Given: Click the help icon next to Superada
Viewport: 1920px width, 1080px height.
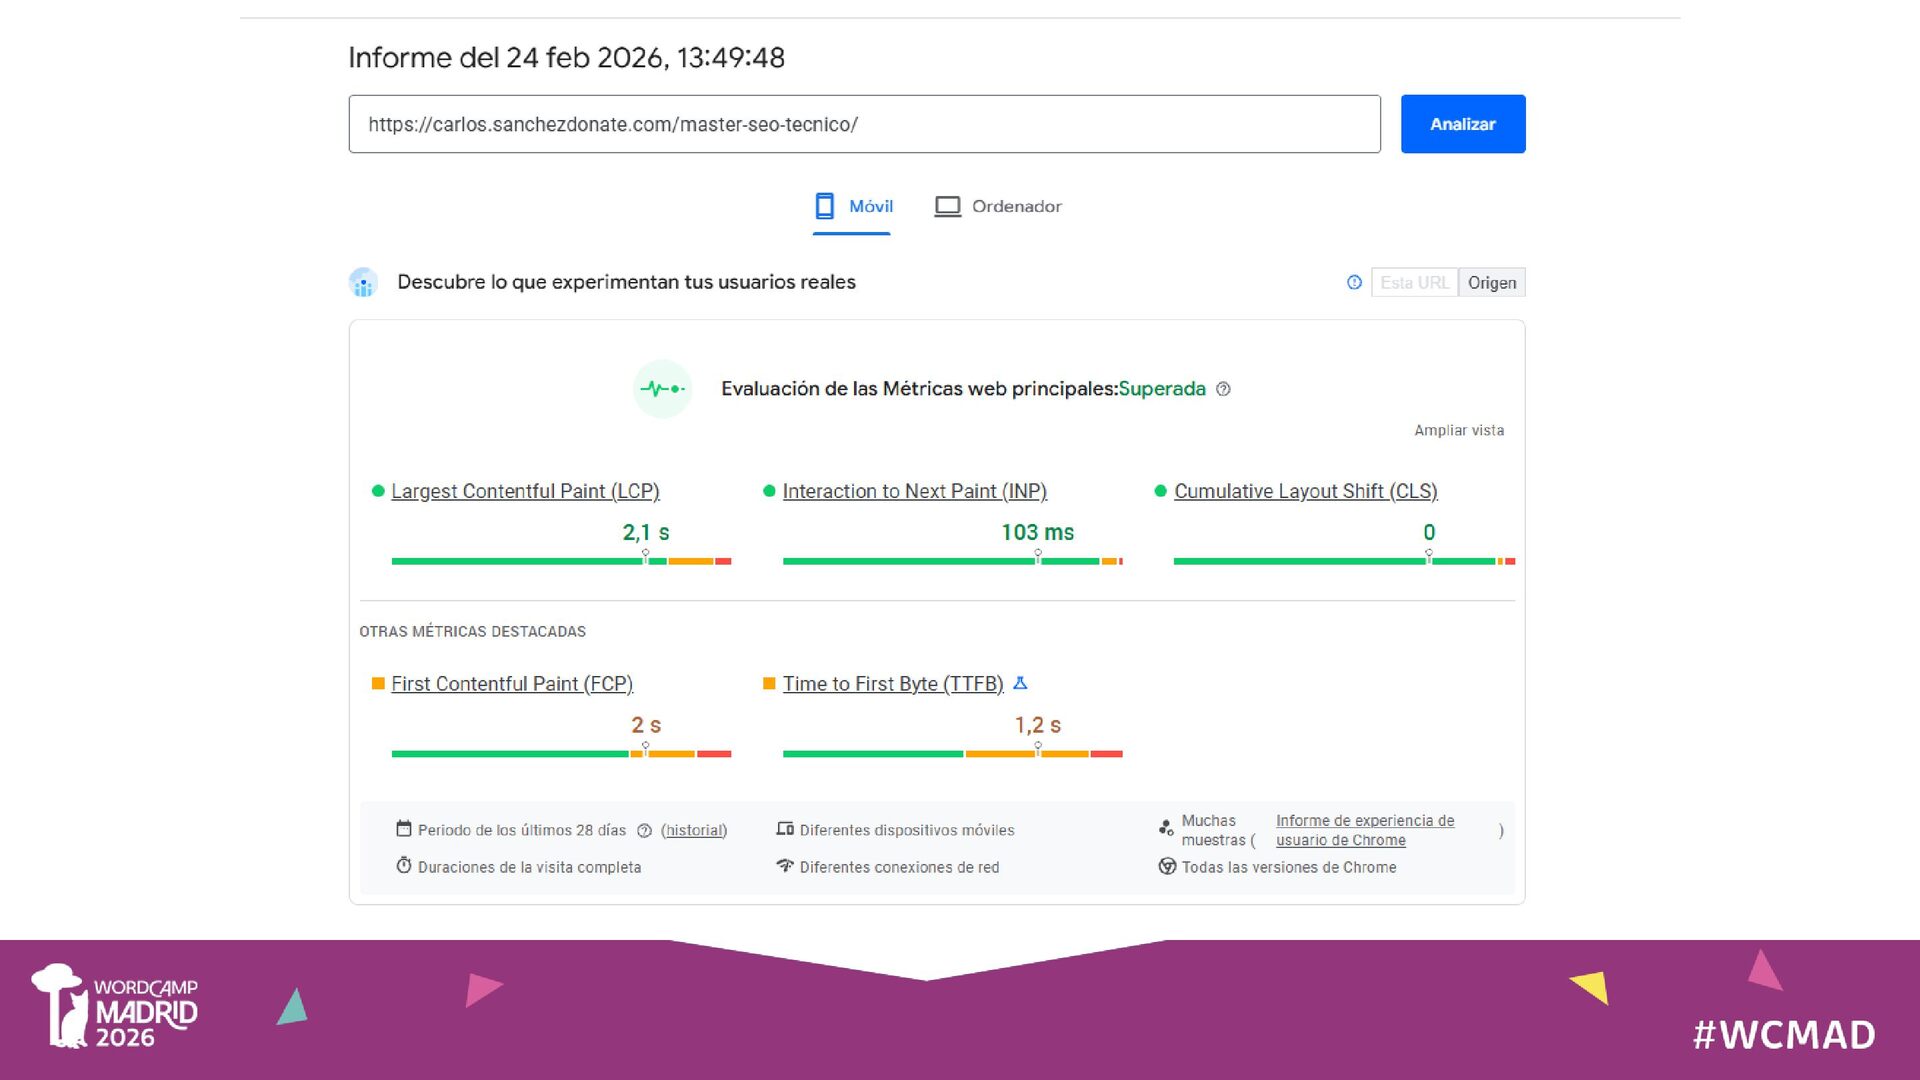Looking at the screenshot, I should point(1223,389).
